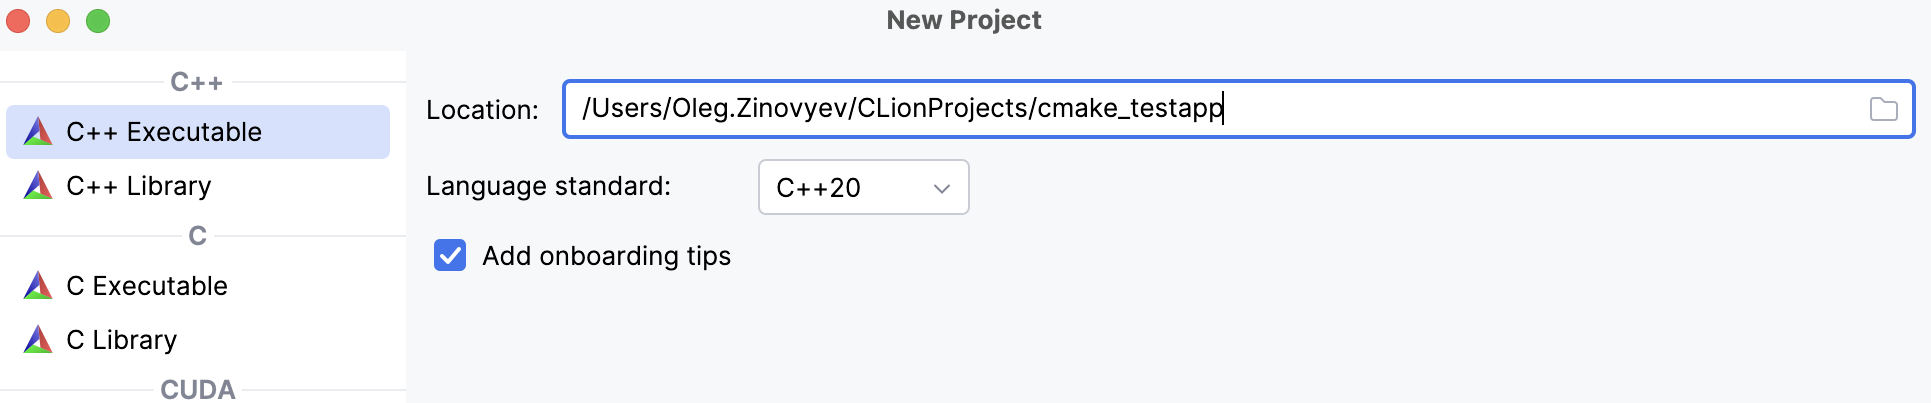Open the Language standard dropdown

(862, 187)
